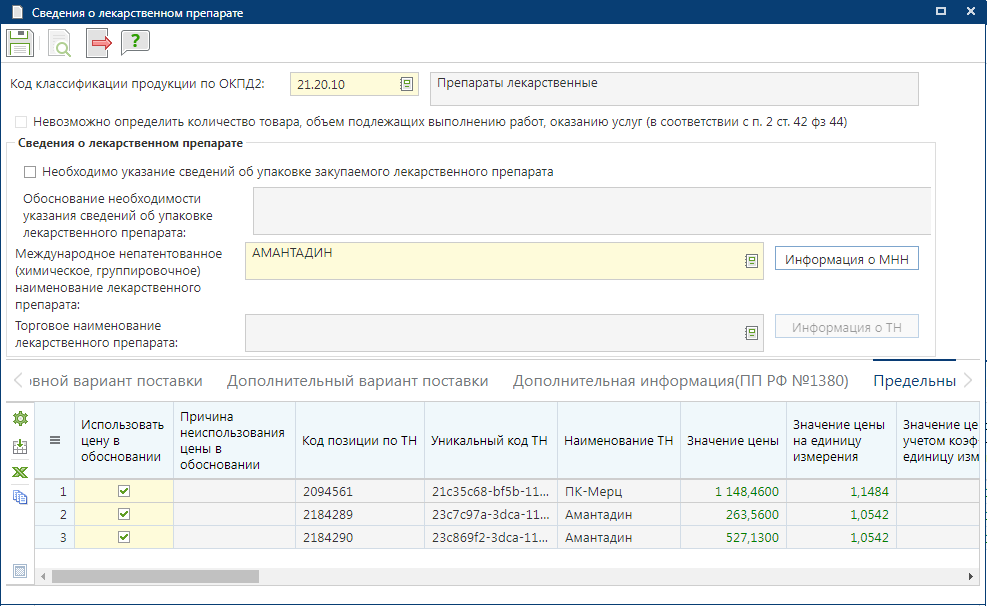
Task: Open the document preview magnifier icon
Action: point(60,43)
